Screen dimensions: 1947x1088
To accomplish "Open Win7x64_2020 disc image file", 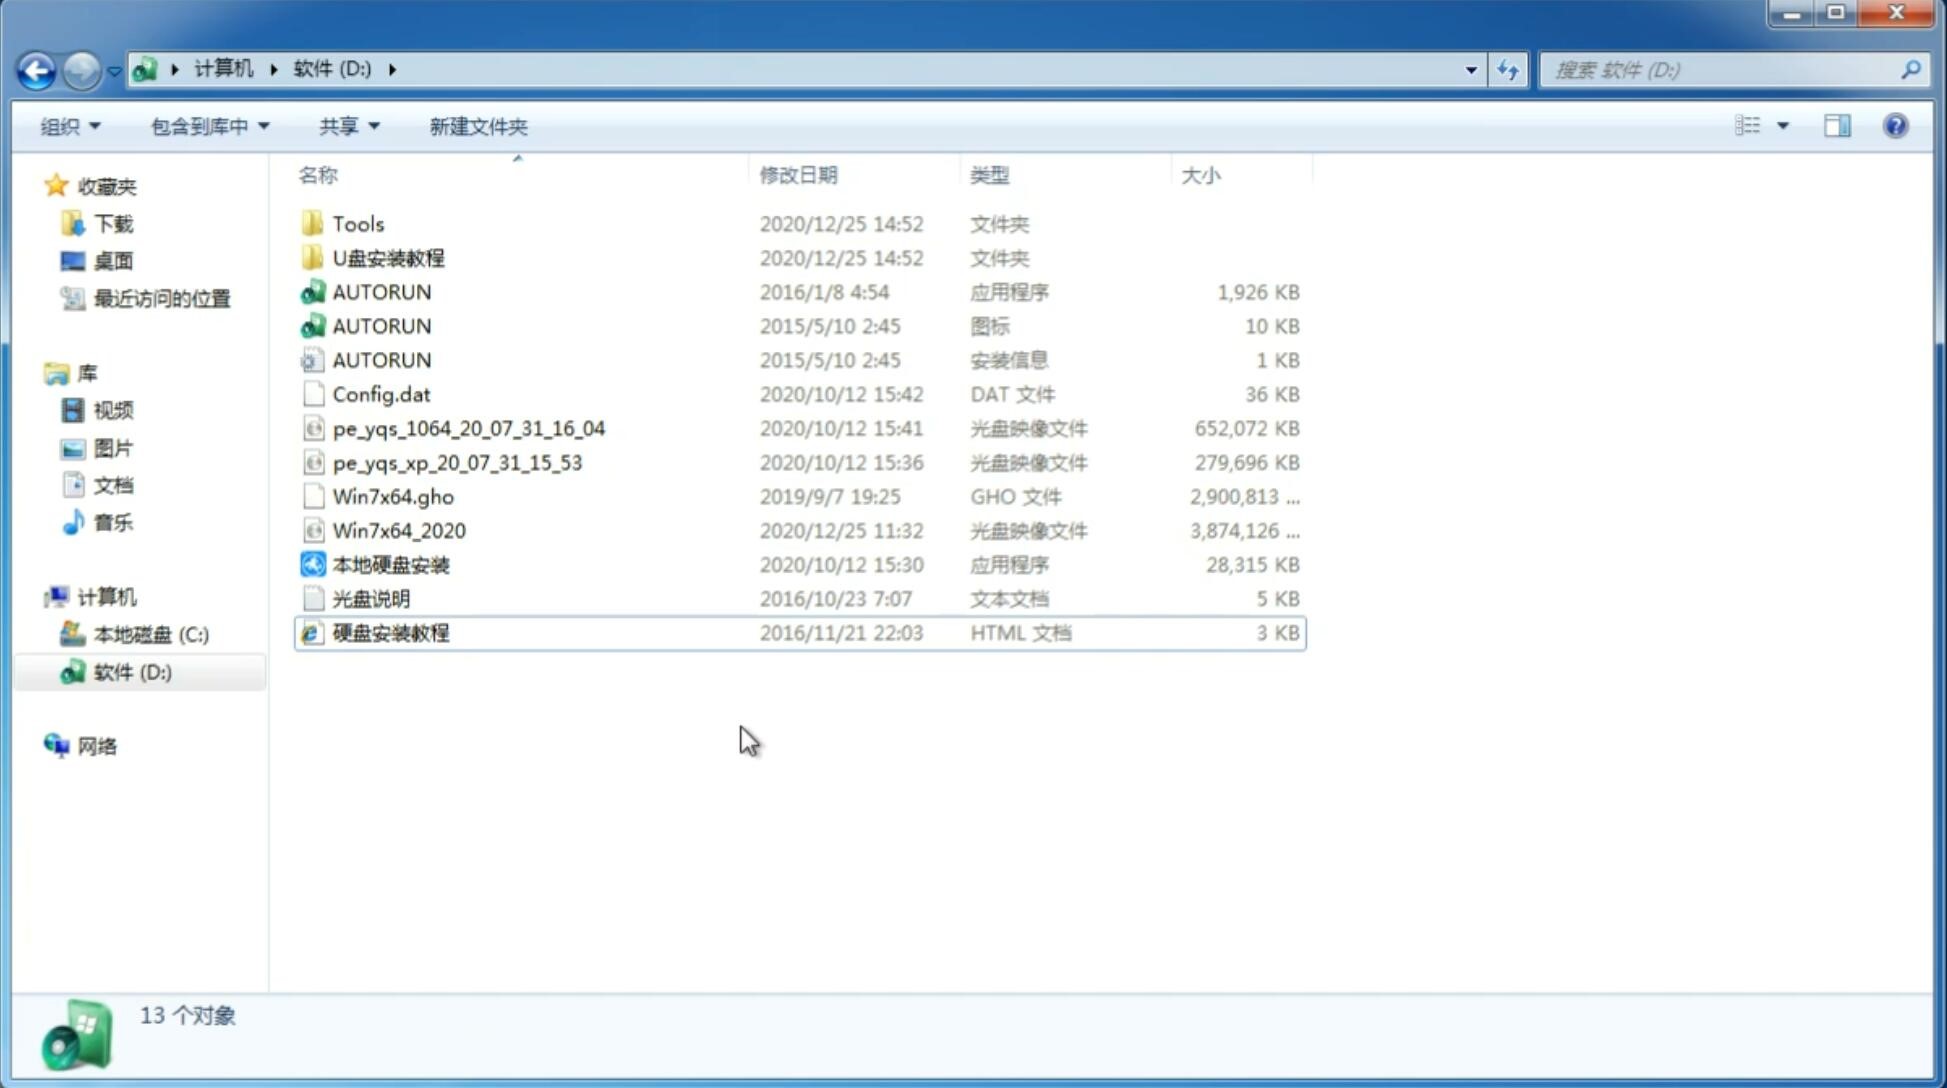I will (398, 529).
